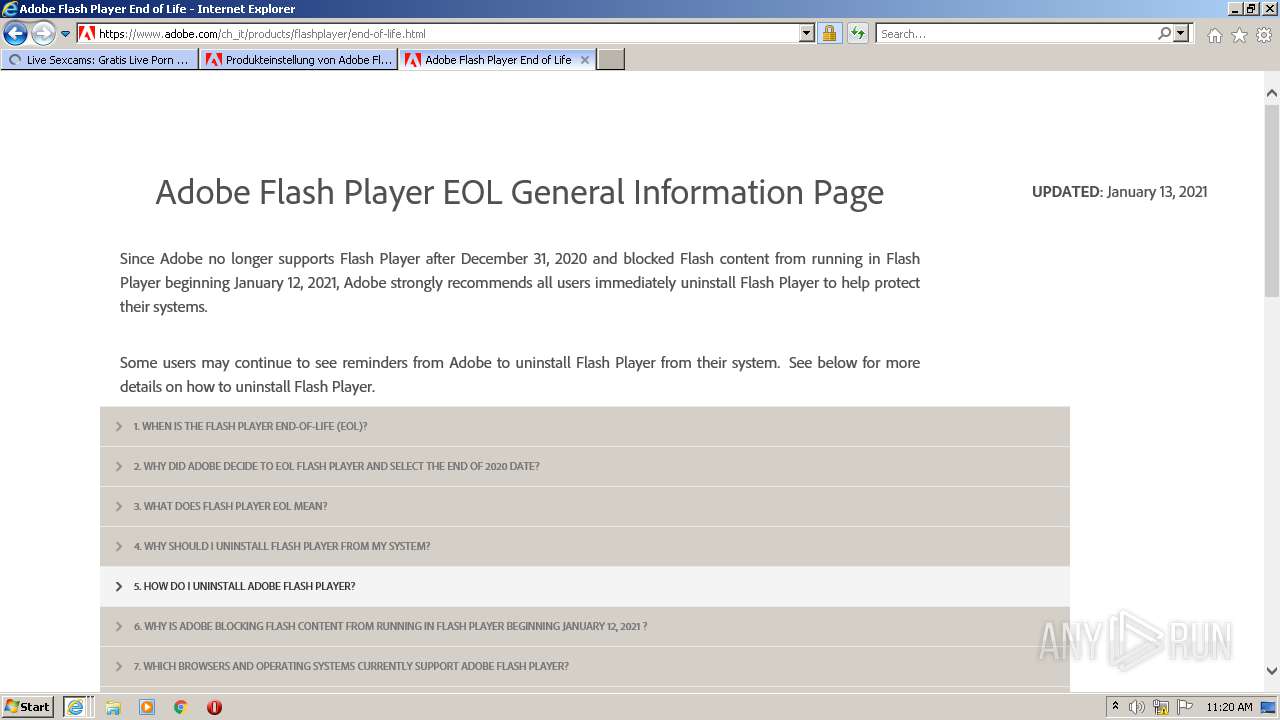Refresh the page with the green refresh icon
This screenshot has height=720, width=1280.
point(858,33)
